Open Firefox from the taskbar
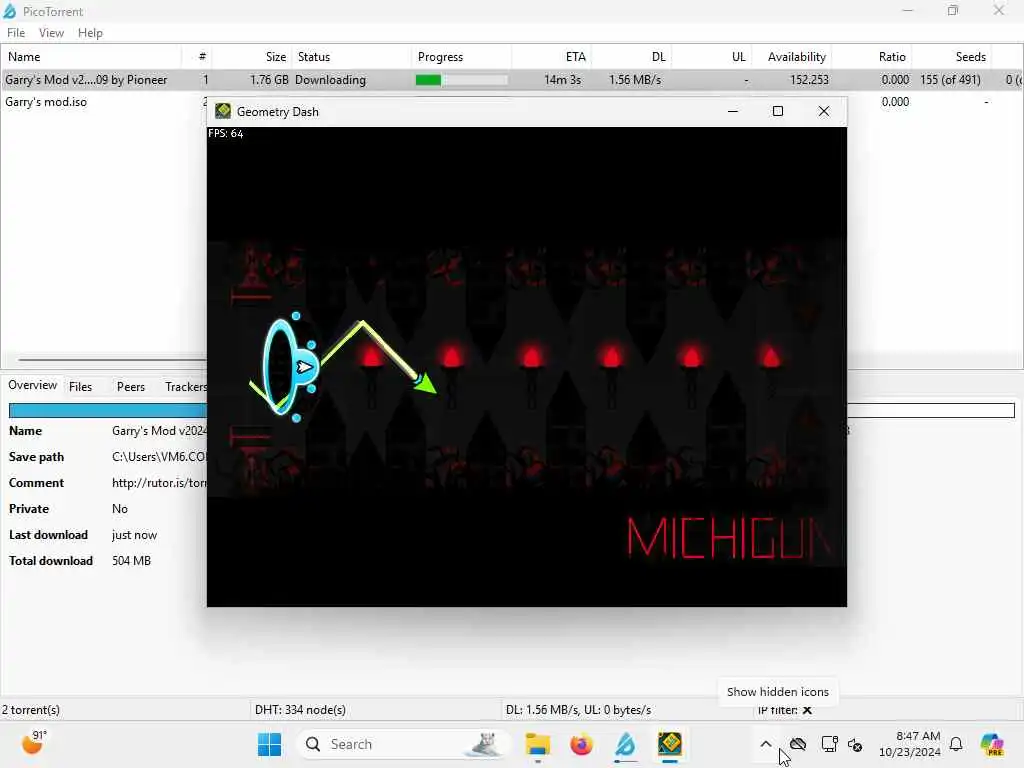Screen dimensions: 1024x768 [581, 744]
